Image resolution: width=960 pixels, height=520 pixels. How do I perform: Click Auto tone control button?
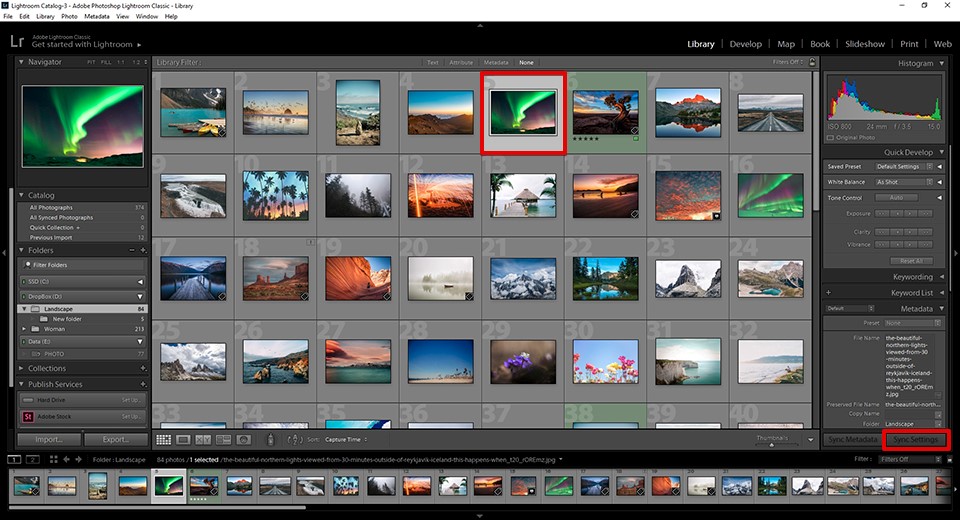pos(896,198)
